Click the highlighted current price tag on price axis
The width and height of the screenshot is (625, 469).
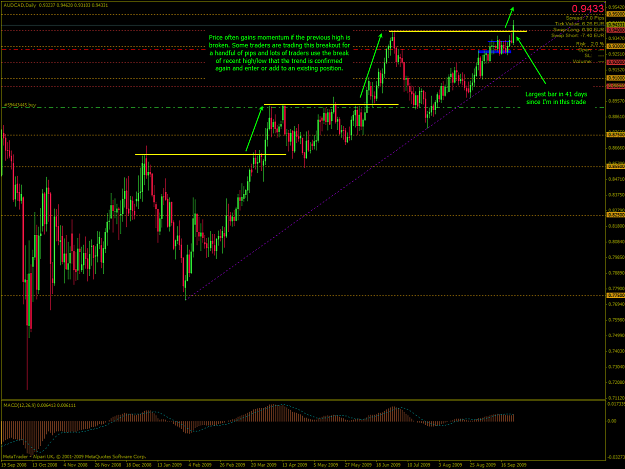tap(615, 25)
